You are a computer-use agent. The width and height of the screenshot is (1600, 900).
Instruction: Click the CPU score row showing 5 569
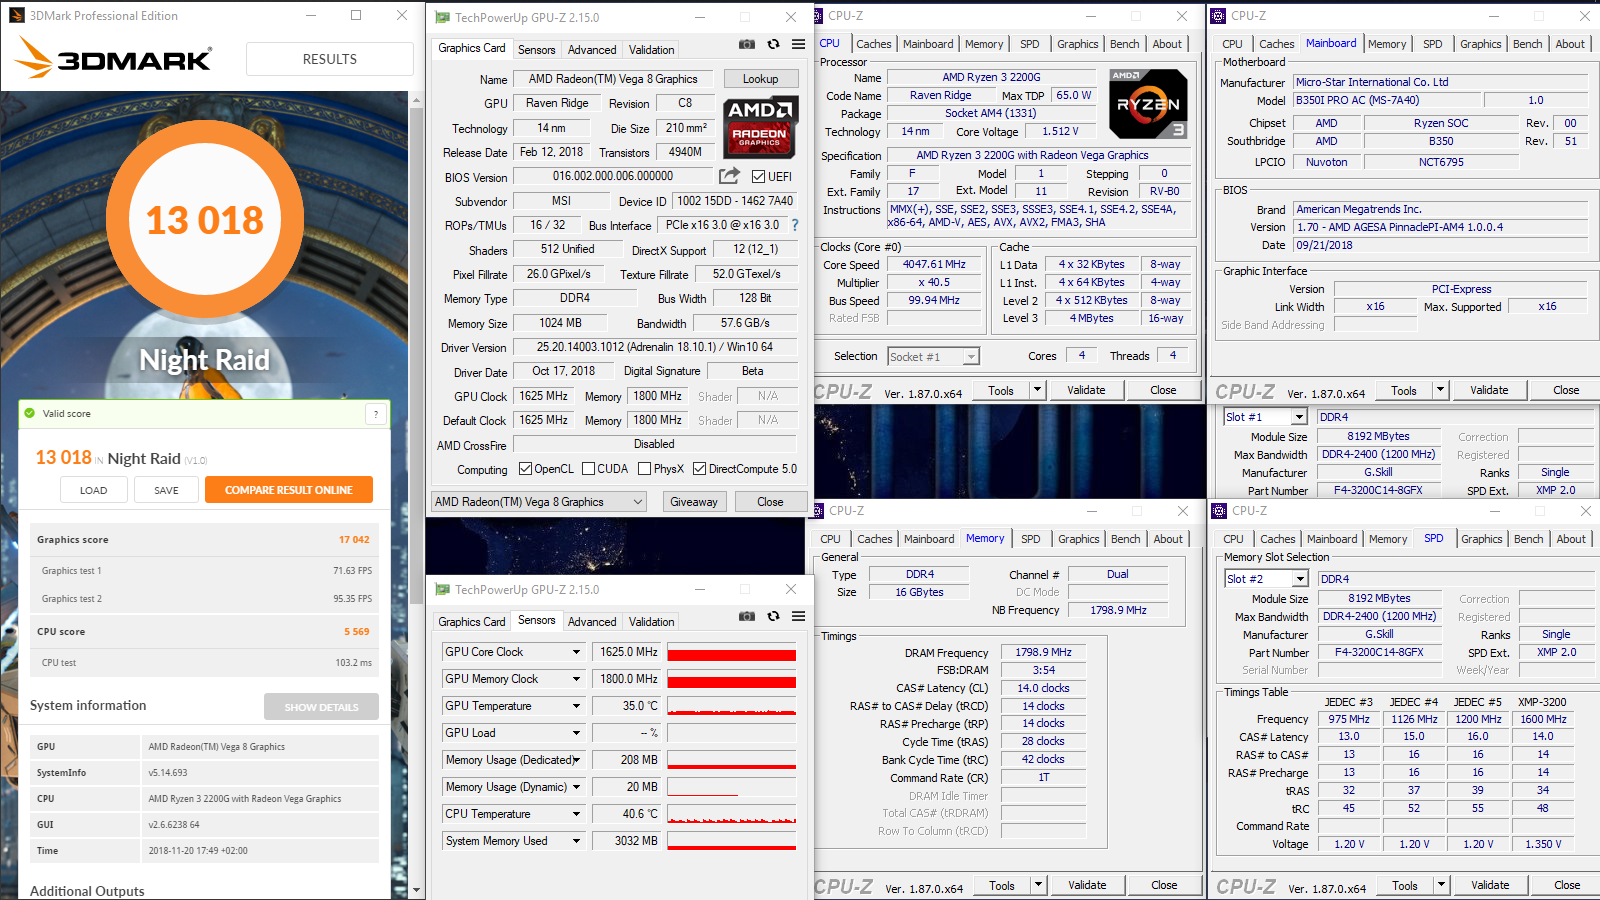tap(204, 632)
